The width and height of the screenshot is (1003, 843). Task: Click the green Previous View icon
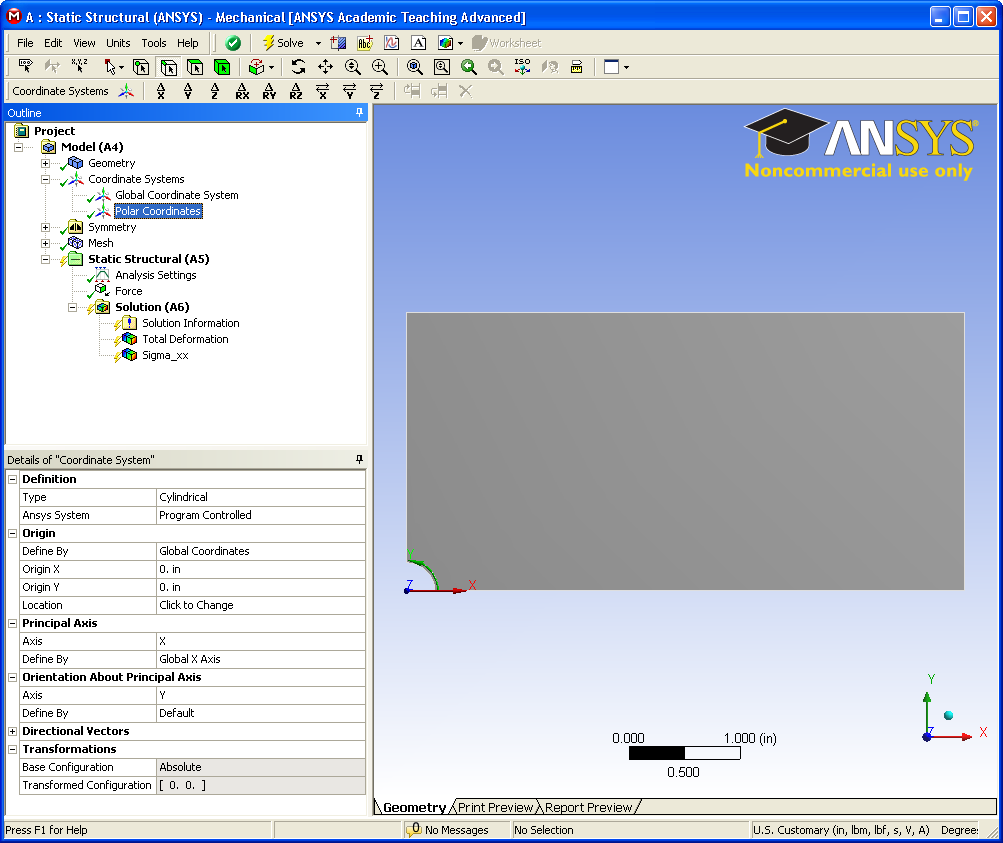[468, 67]
